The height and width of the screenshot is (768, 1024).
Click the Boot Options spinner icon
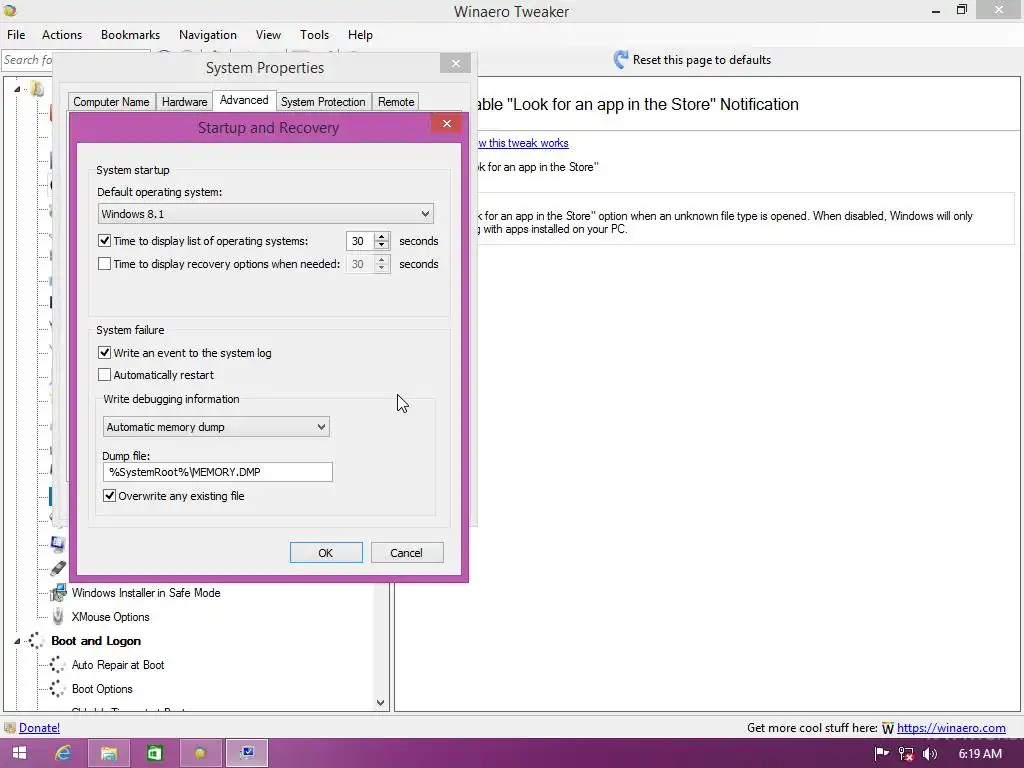[x=57, y=689]
